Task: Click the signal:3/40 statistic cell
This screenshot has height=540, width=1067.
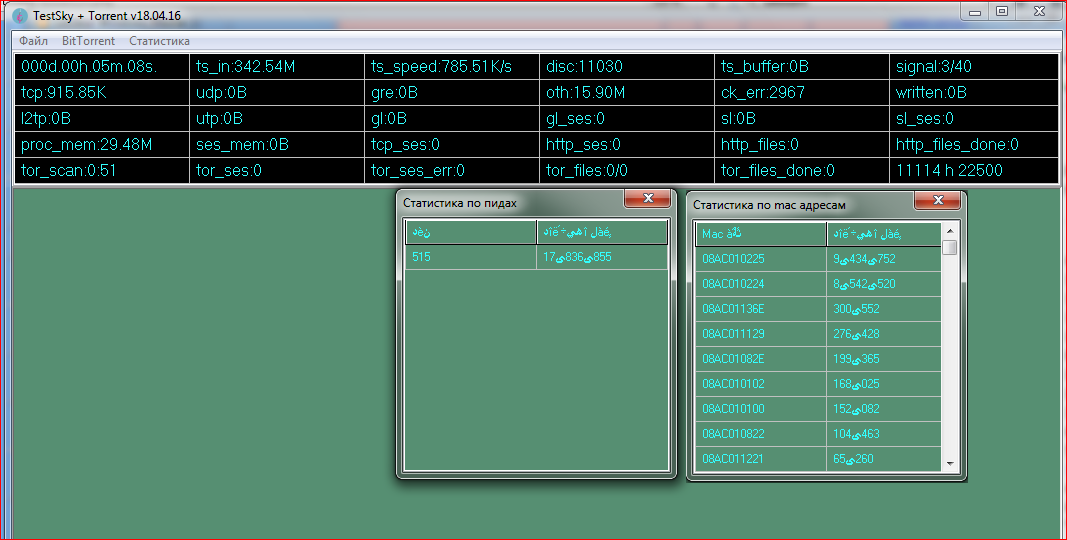Action: click(974, 67)
